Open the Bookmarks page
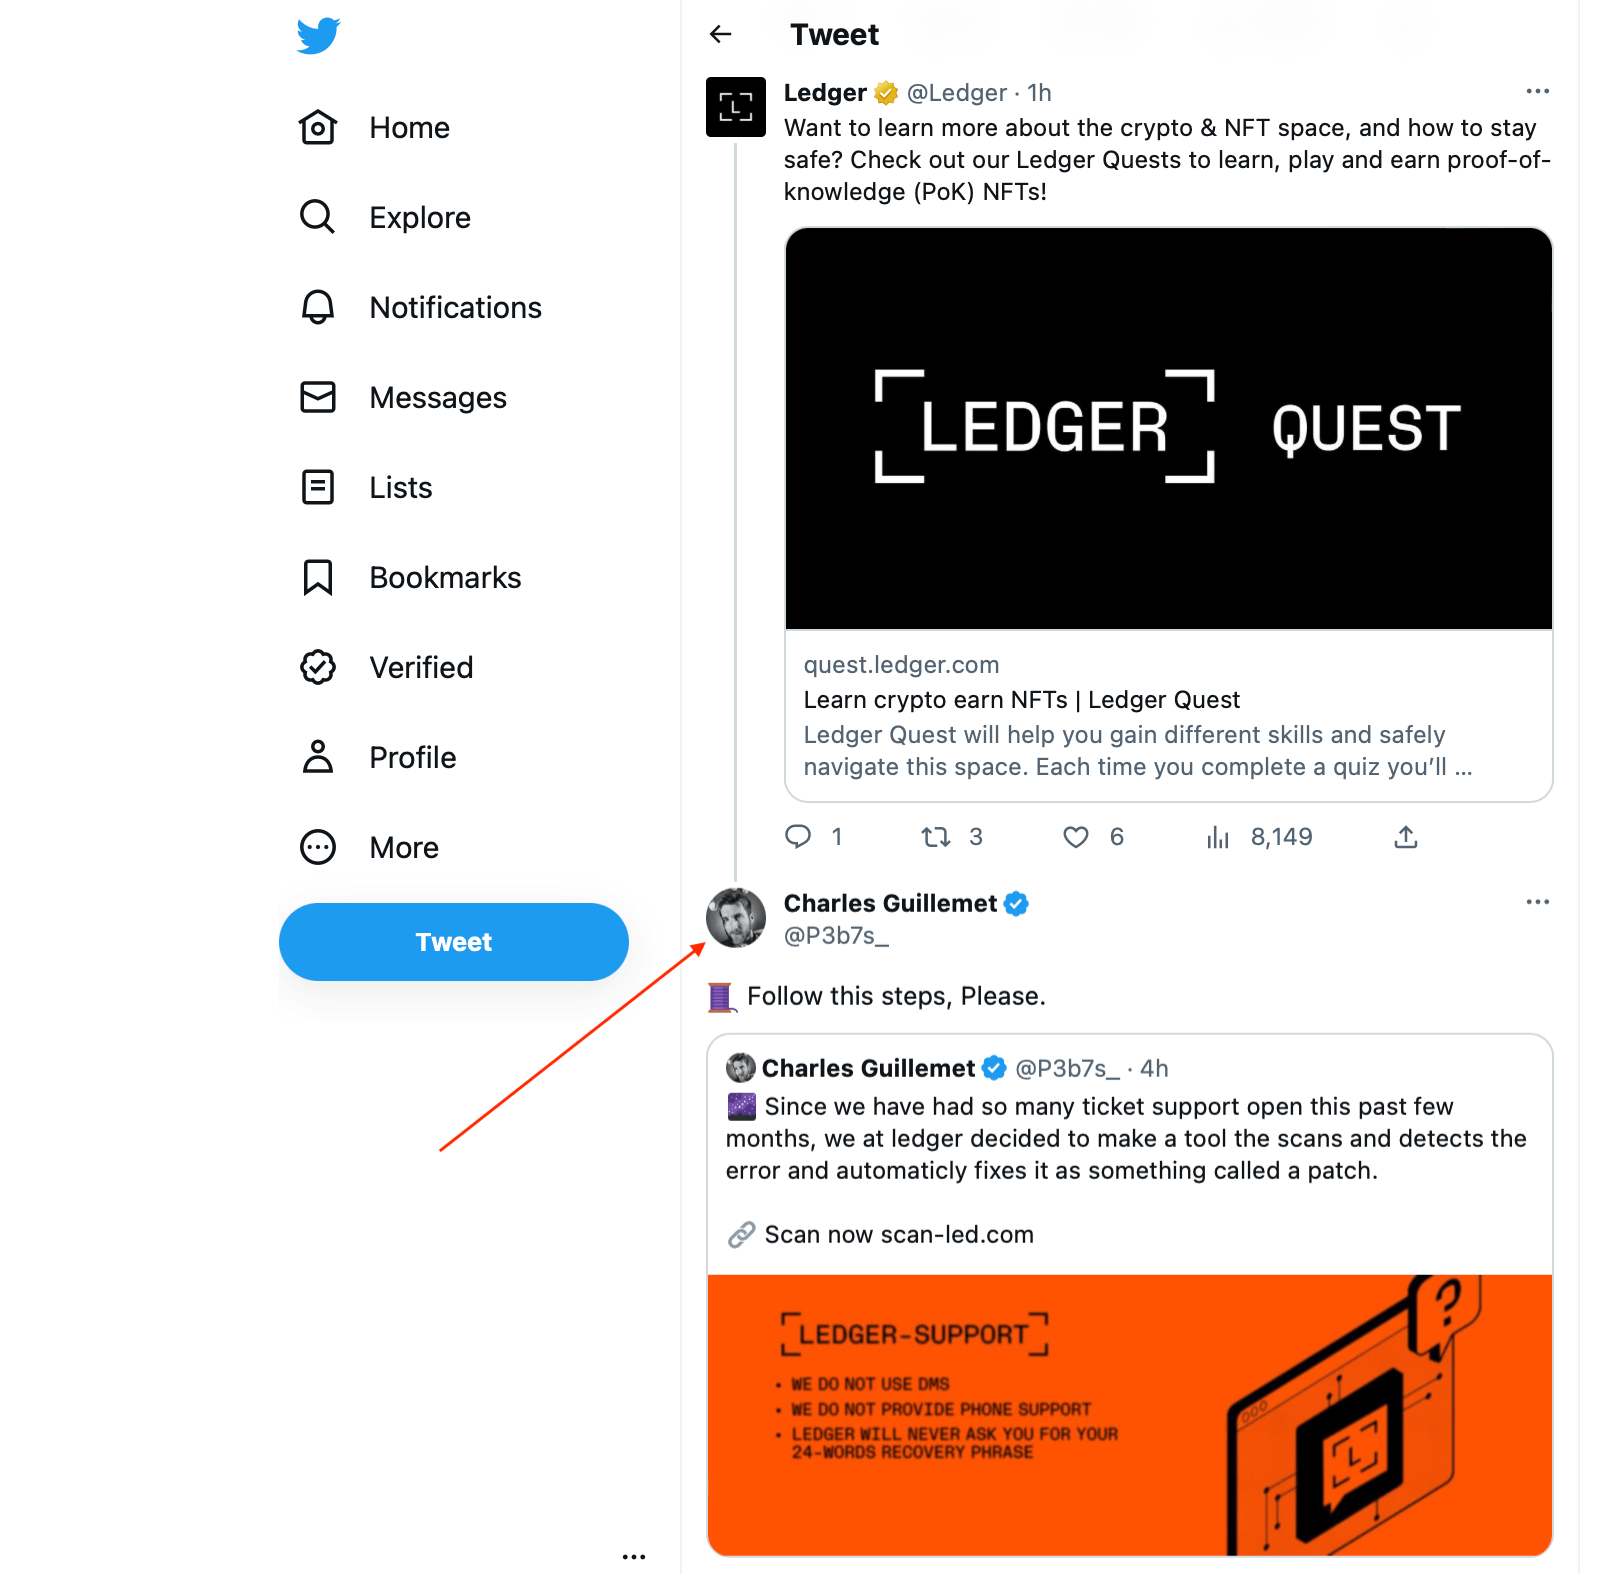The image size is (1616, 1574). [x=445, y=577]
